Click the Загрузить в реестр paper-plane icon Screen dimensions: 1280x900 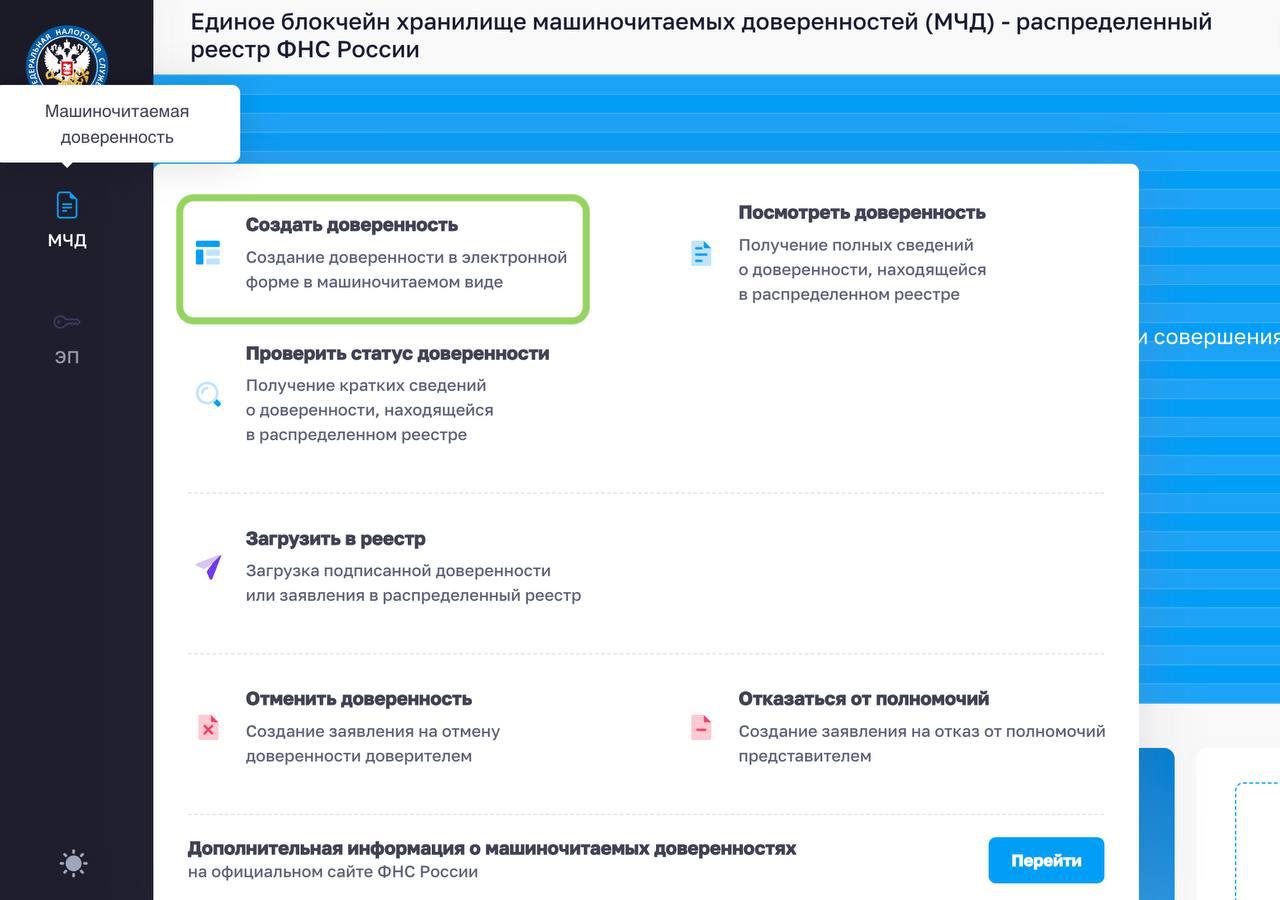(208, 567)
